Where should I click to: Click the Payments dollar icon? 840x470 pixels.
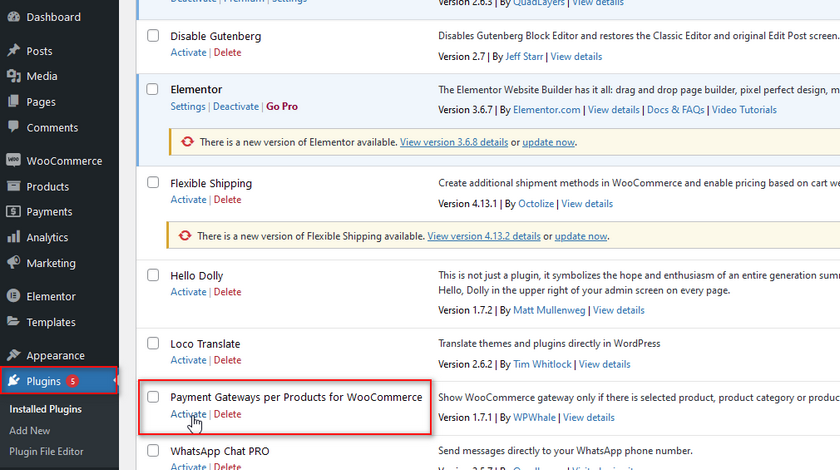(x=13, y=211)
